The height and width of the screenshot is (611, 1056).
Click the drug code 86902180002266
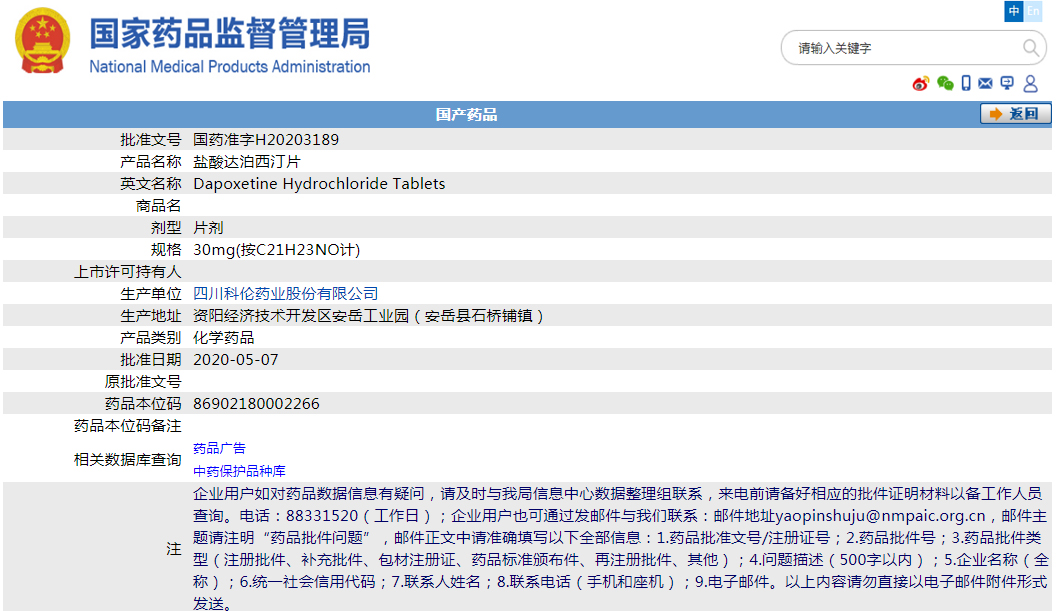(256, 404)
